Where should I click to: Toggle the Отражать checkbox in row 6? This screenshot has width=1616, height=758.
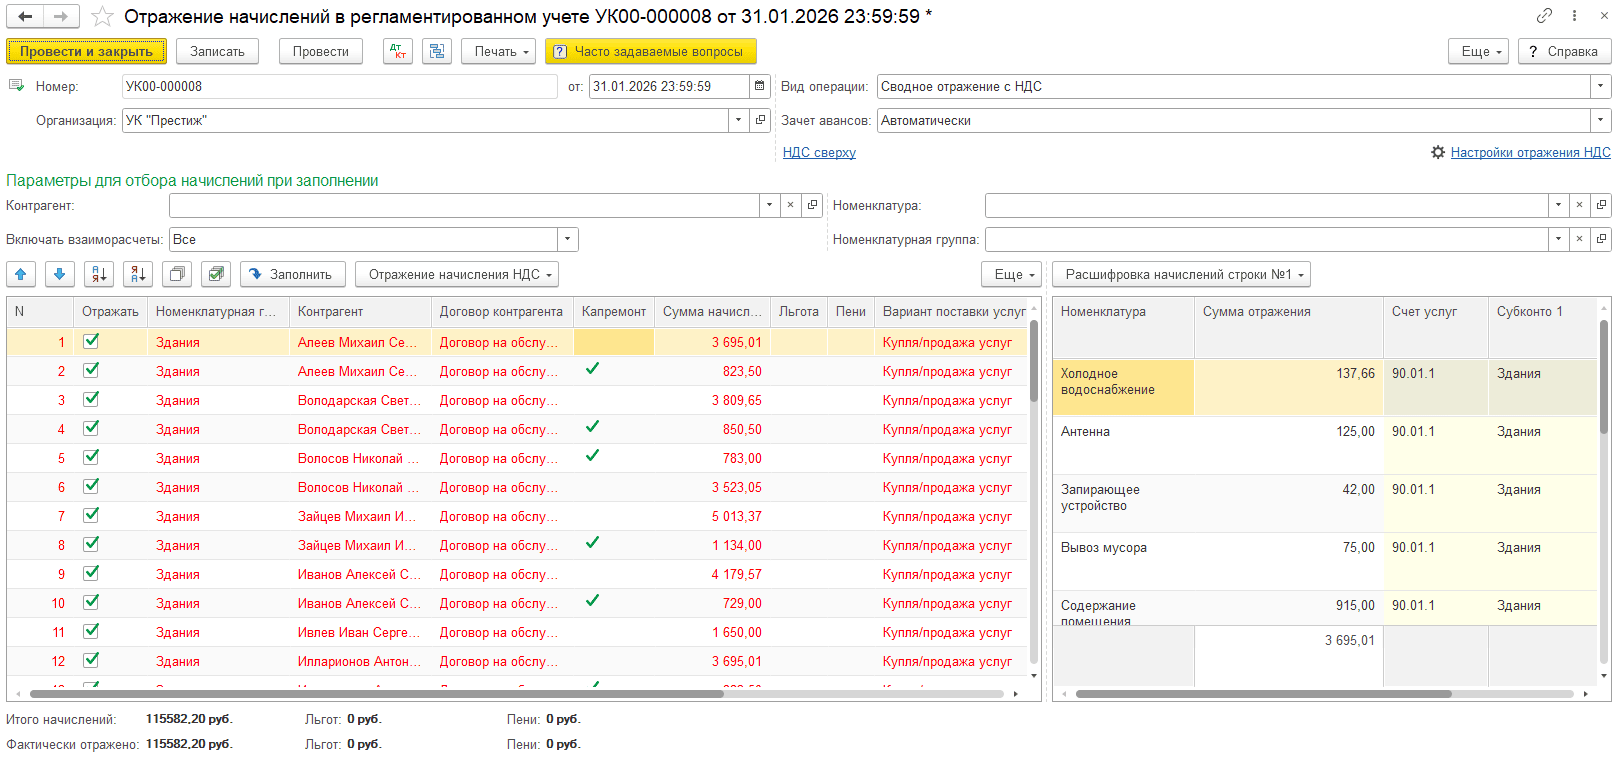[91, 486]
